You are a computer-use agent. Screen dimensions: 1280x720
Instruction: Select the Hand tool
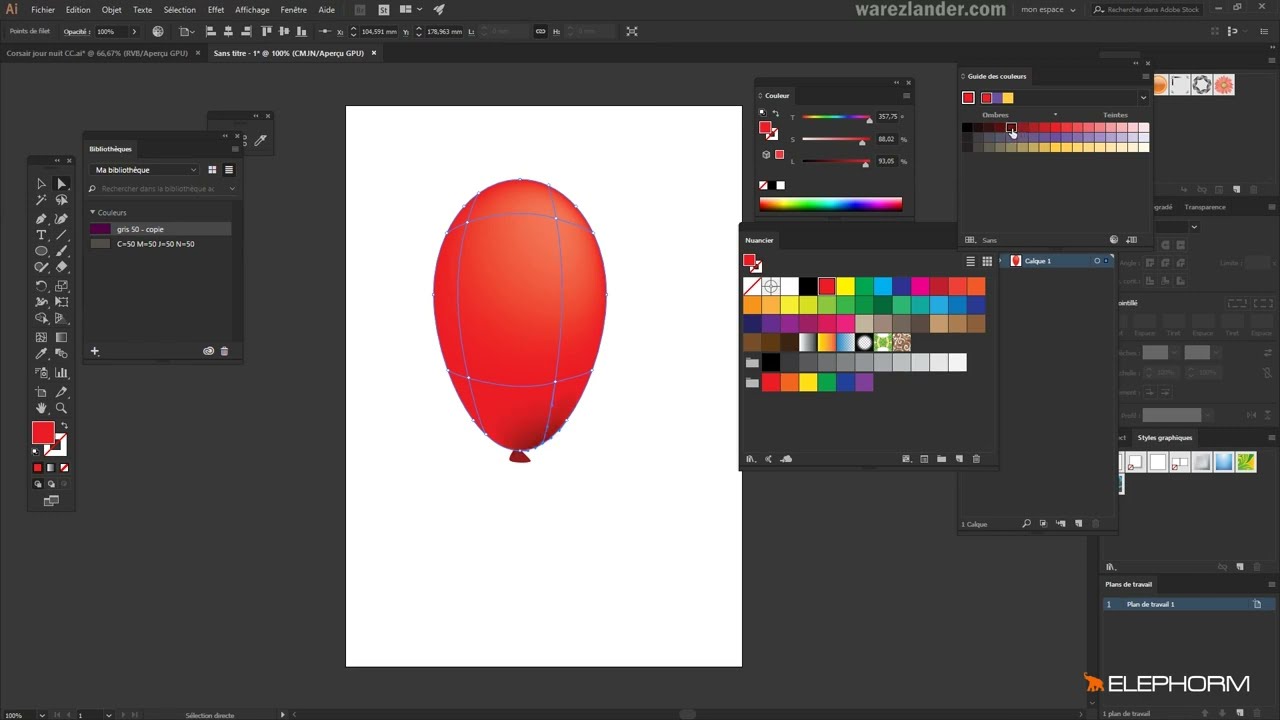coord(41,408)
